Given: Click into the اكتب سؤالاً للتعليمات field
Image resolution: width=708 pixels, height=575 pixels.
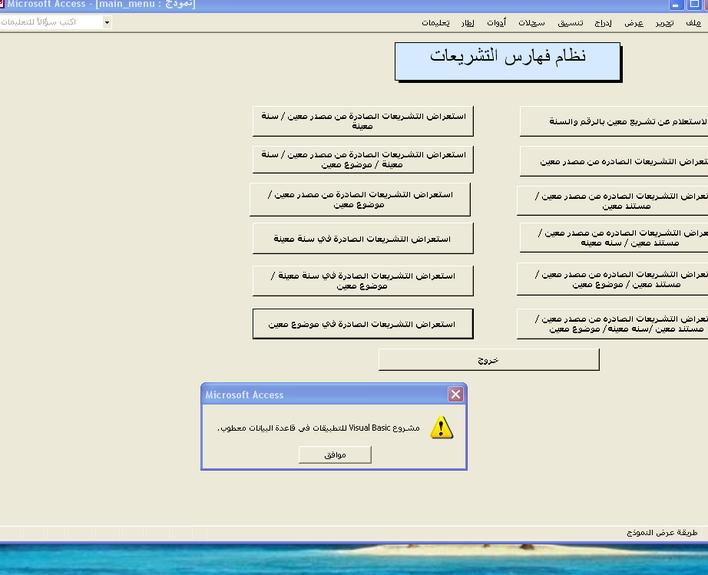Looking at the screenshot, I should pyautogui.click(x=50, y=22).
